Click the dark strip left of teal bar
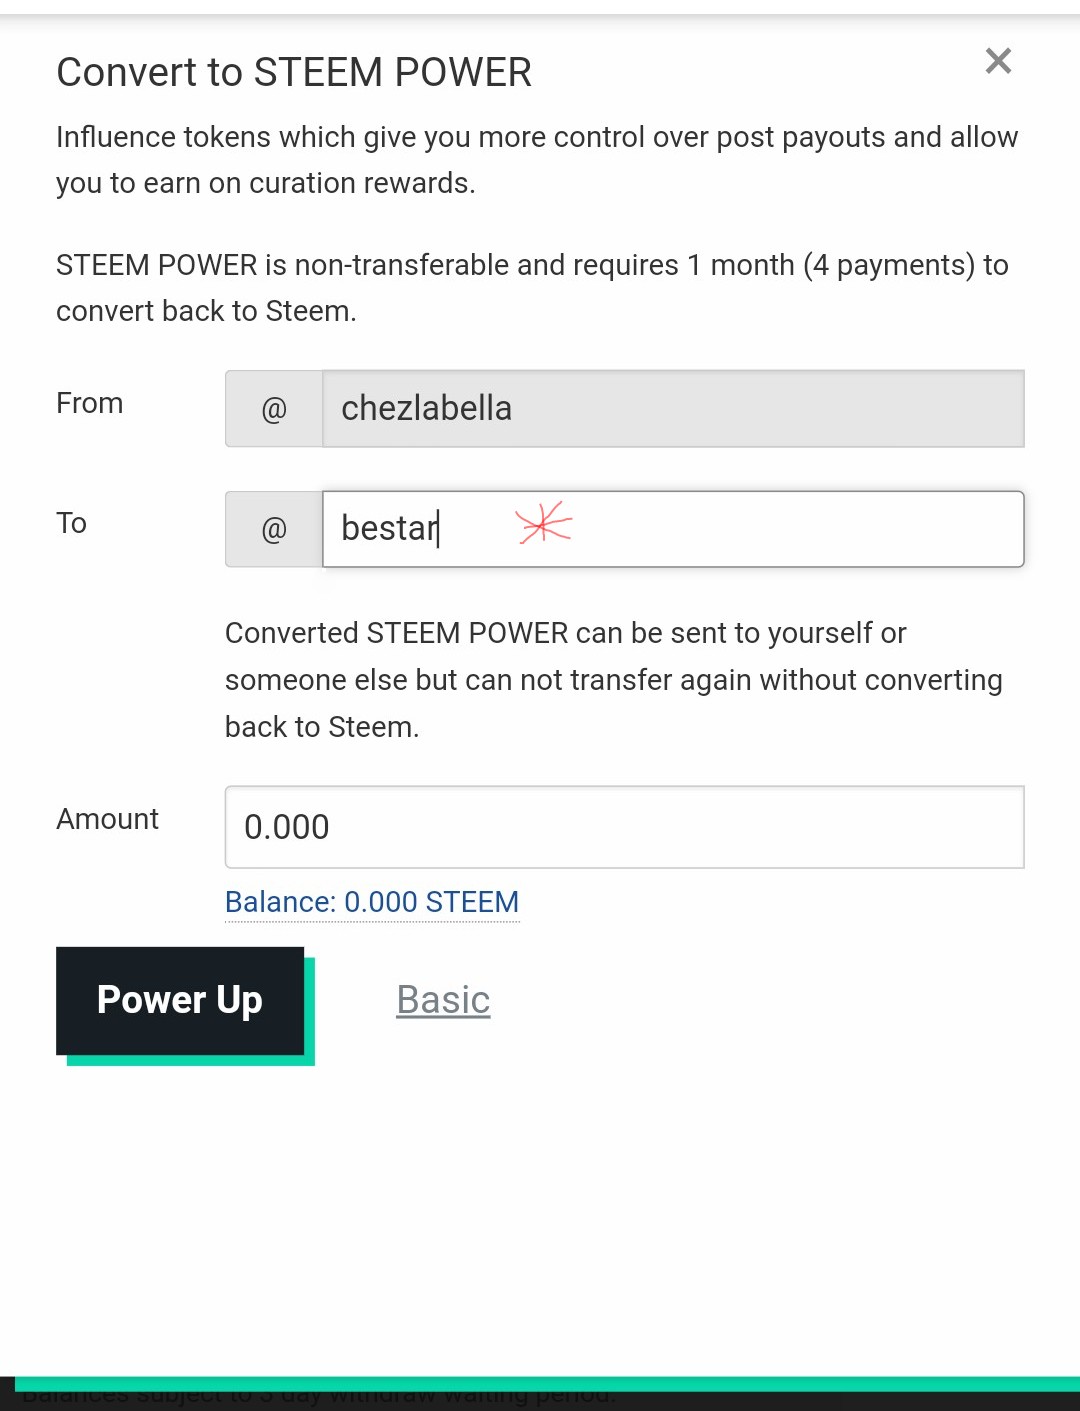 point(7,1393)
